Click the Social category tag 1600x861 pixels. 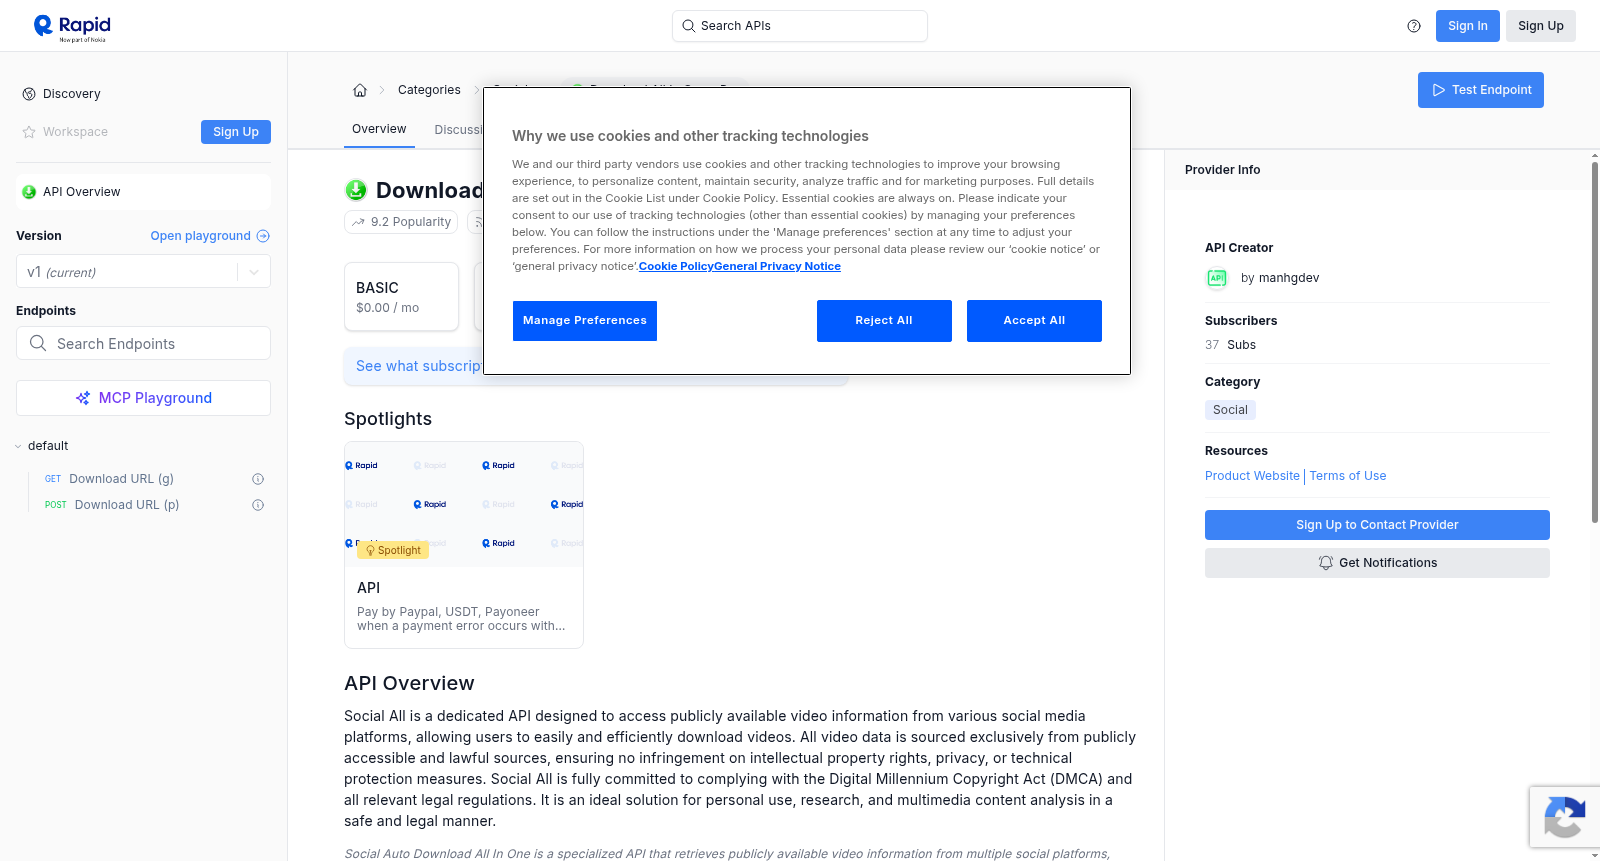click(1230, 410)
